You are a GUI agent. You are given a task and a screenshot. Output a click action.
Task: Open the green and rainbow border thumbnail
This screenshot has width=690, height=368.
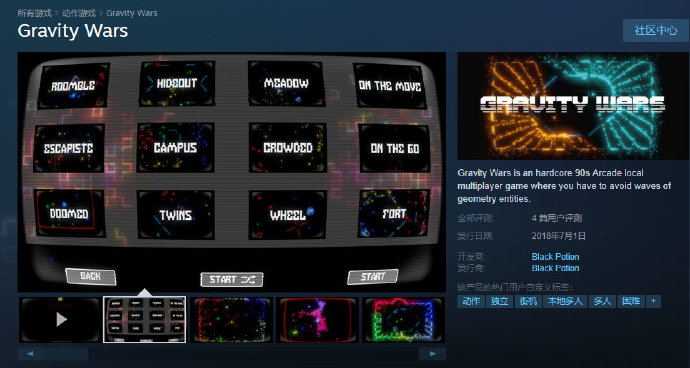click(404, 320)
